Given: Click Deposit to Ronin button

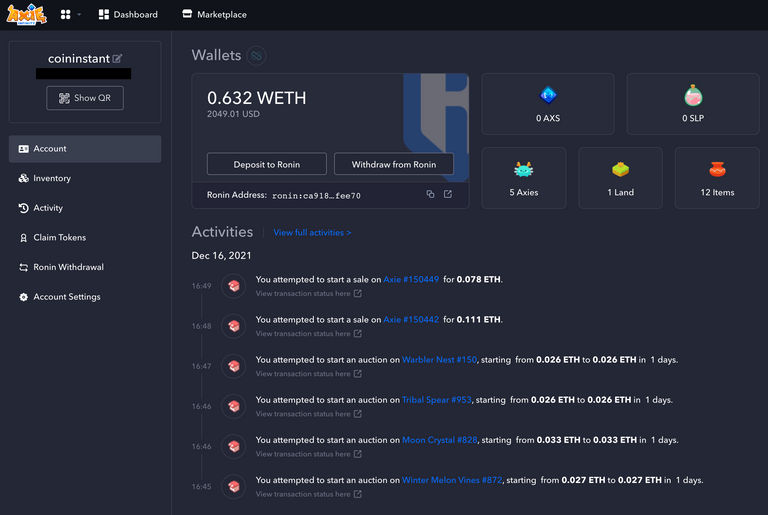Looking at the screenshot, I should click(266, 164).
